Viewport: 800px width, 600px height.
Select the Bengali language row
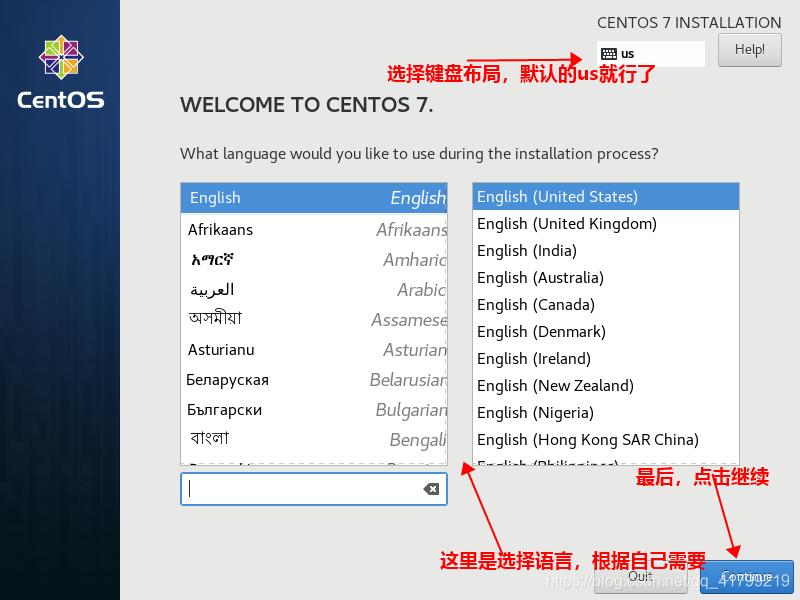pyautogui.click(x=314, y=440)
